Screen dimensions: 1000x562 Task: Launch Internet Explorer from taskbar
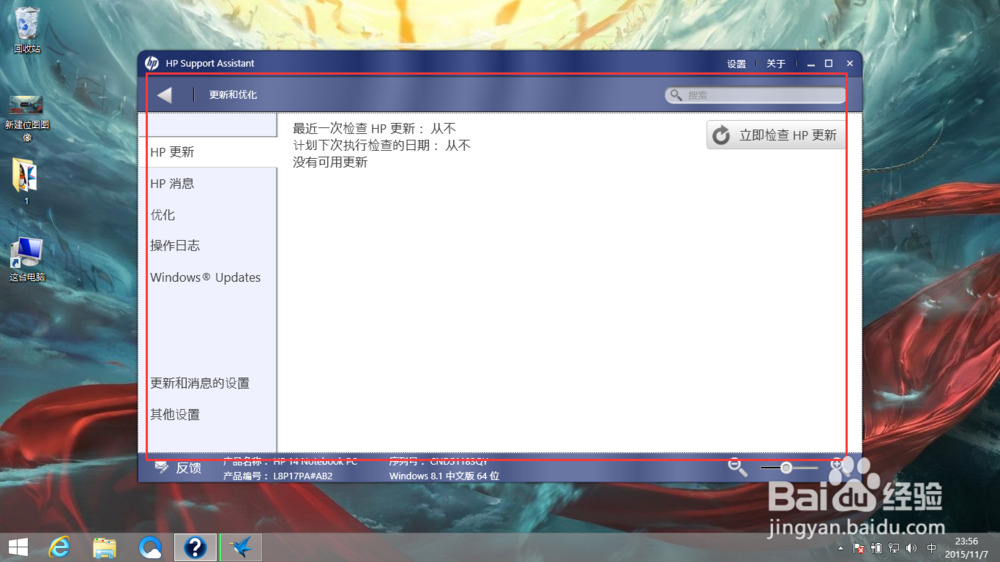click(59, 547)
